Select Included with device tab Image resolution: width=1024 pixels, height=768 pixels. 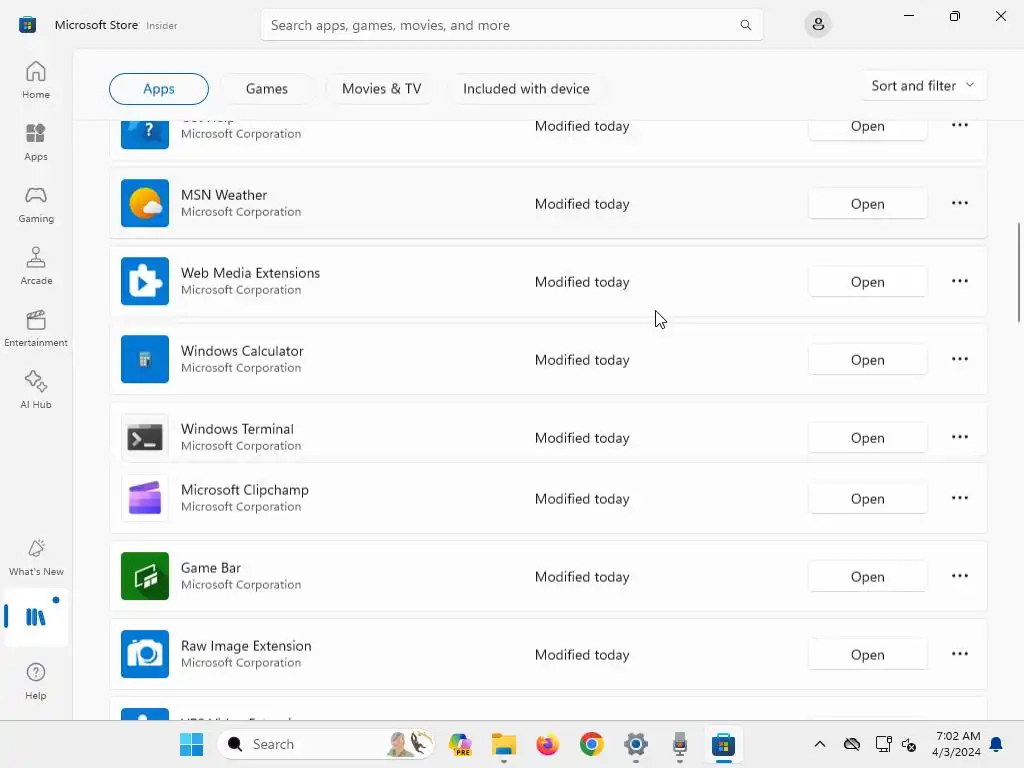click(526, 89)
